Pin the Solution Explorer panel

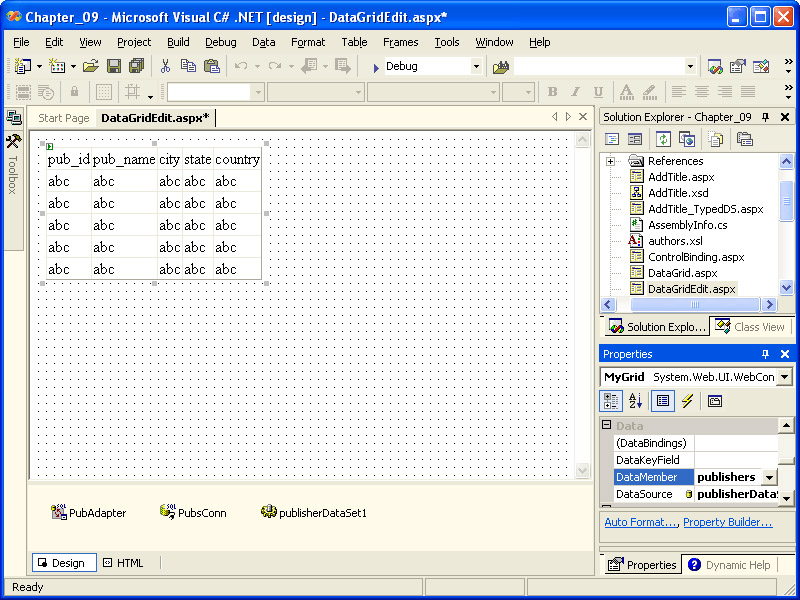[x=766, y=117]
